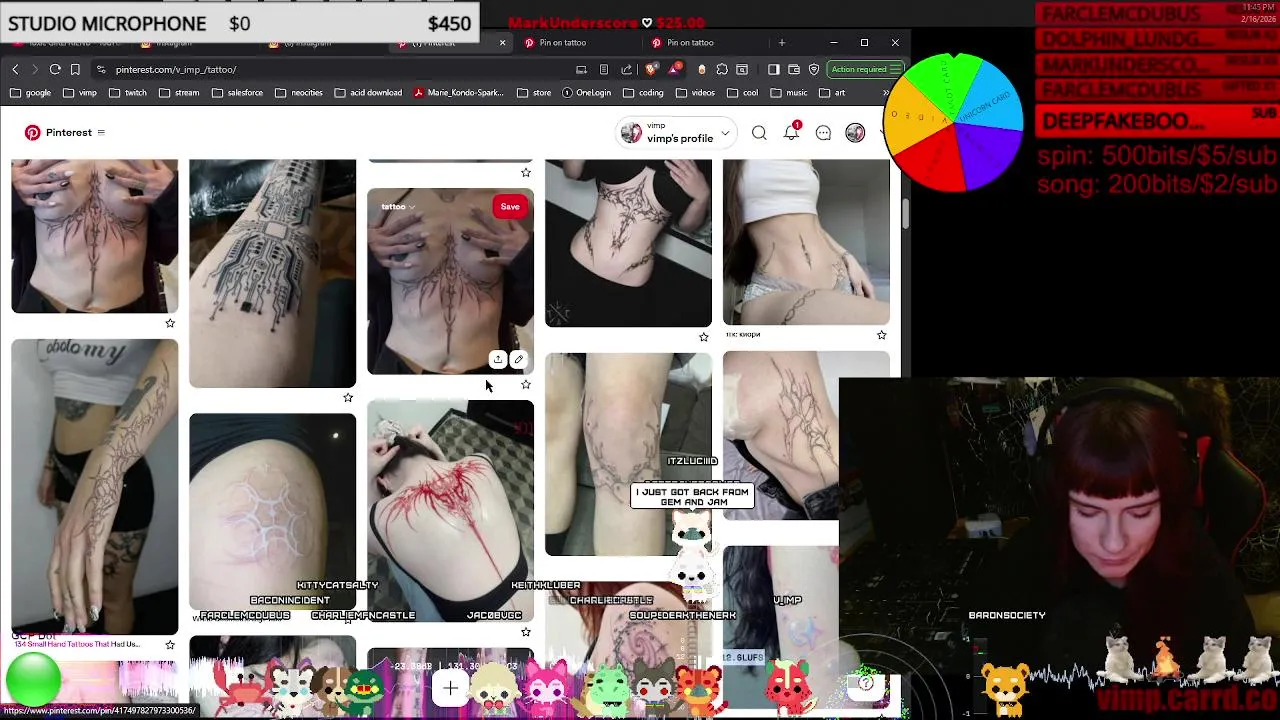Open the salesforce bookmark folder
1280x720 pixels.
(237, 92)
